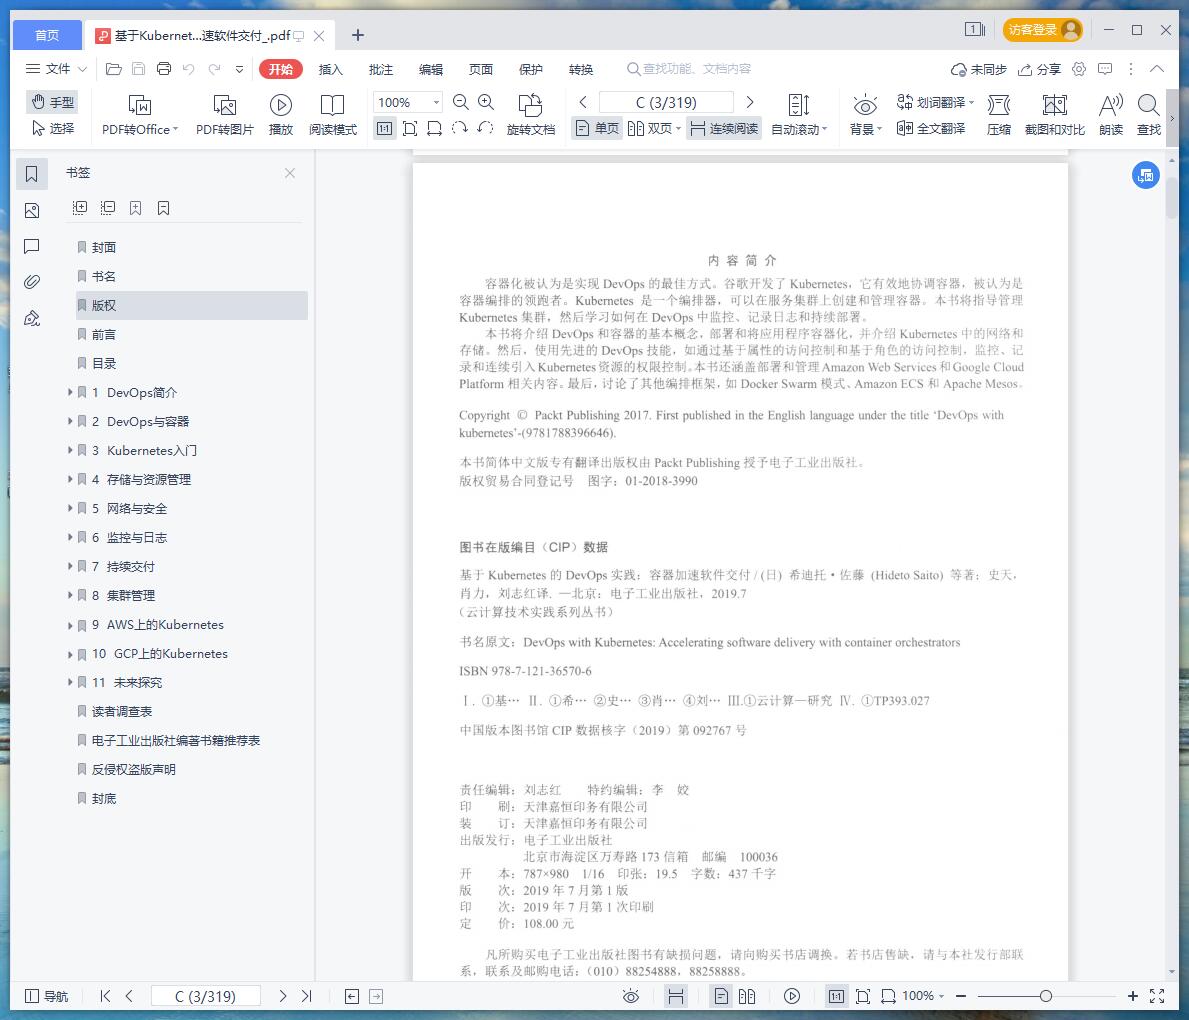Open the 压缩 compress tool
Image resolution: width=1189 pixels, height=1020 pixels.
[x=999, y=115]
